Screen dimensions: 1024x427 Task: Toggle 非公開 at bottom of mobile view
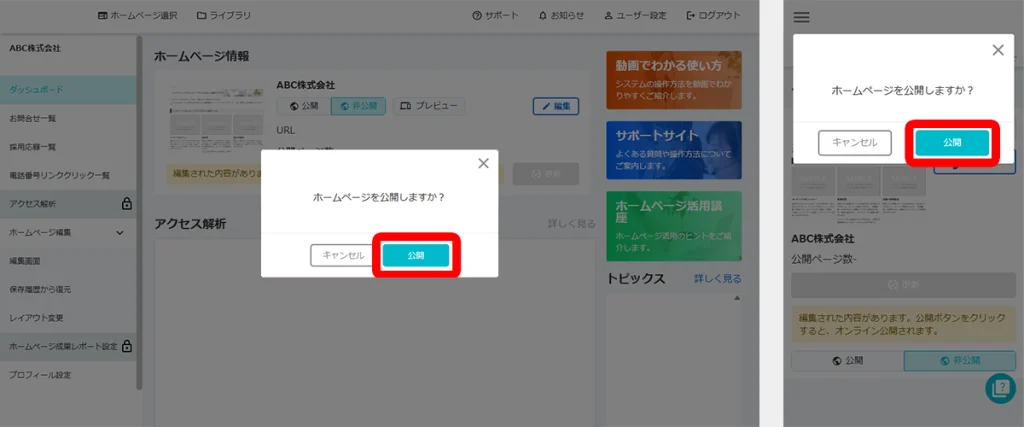959,361
